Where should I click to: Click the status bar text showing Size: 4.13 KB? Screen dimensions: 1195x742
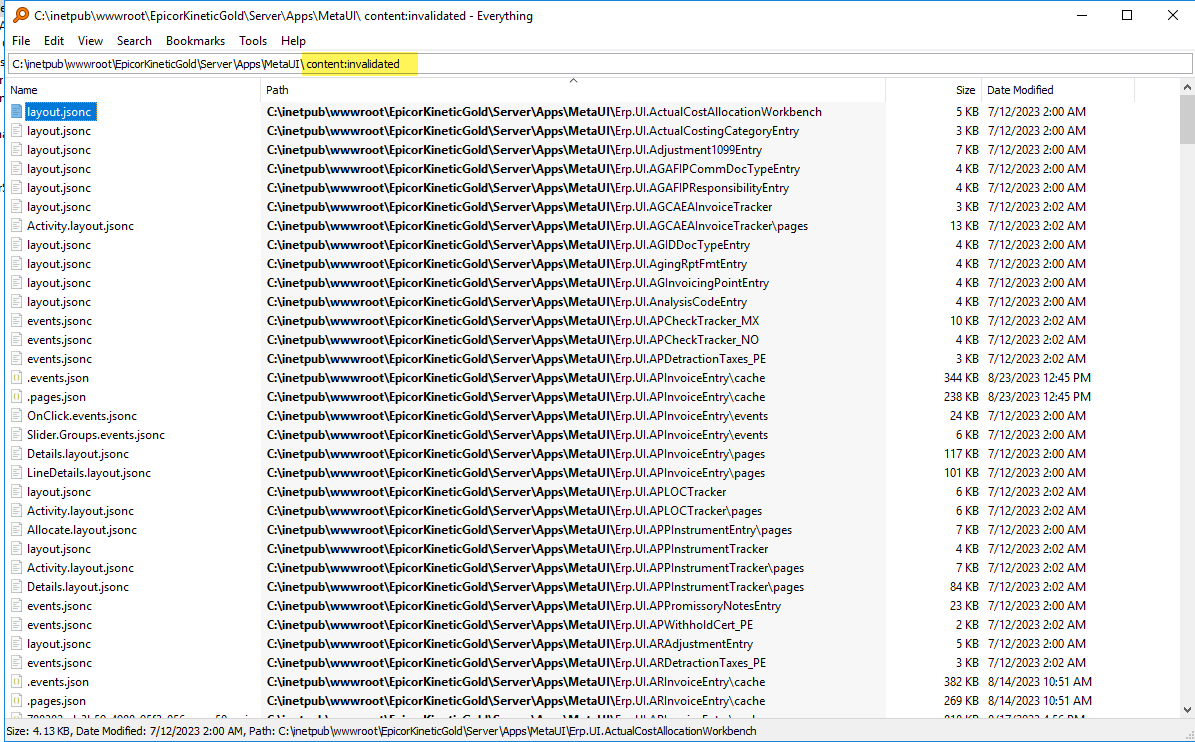[x=381, y=731]
